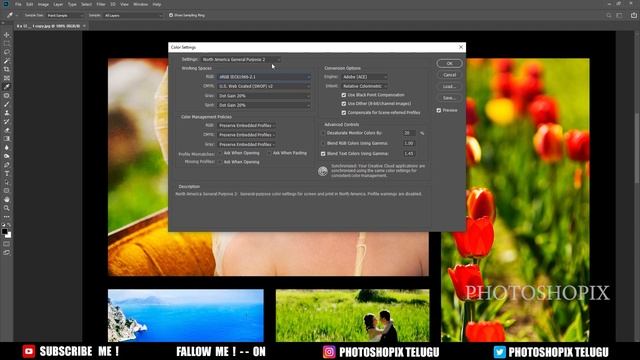The image size is (640, 360).
Task: Click the search icon in the options bar
Action: 609,16
